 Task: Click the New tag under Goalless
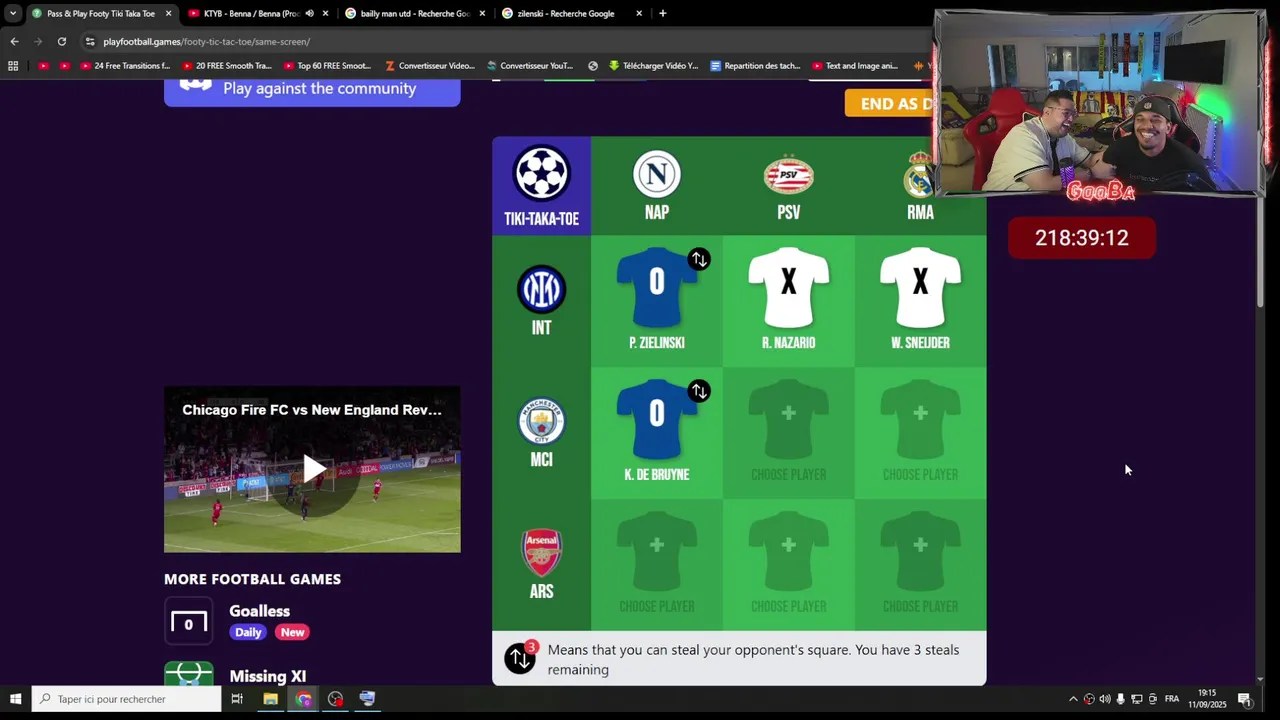(x=292, y=632)
